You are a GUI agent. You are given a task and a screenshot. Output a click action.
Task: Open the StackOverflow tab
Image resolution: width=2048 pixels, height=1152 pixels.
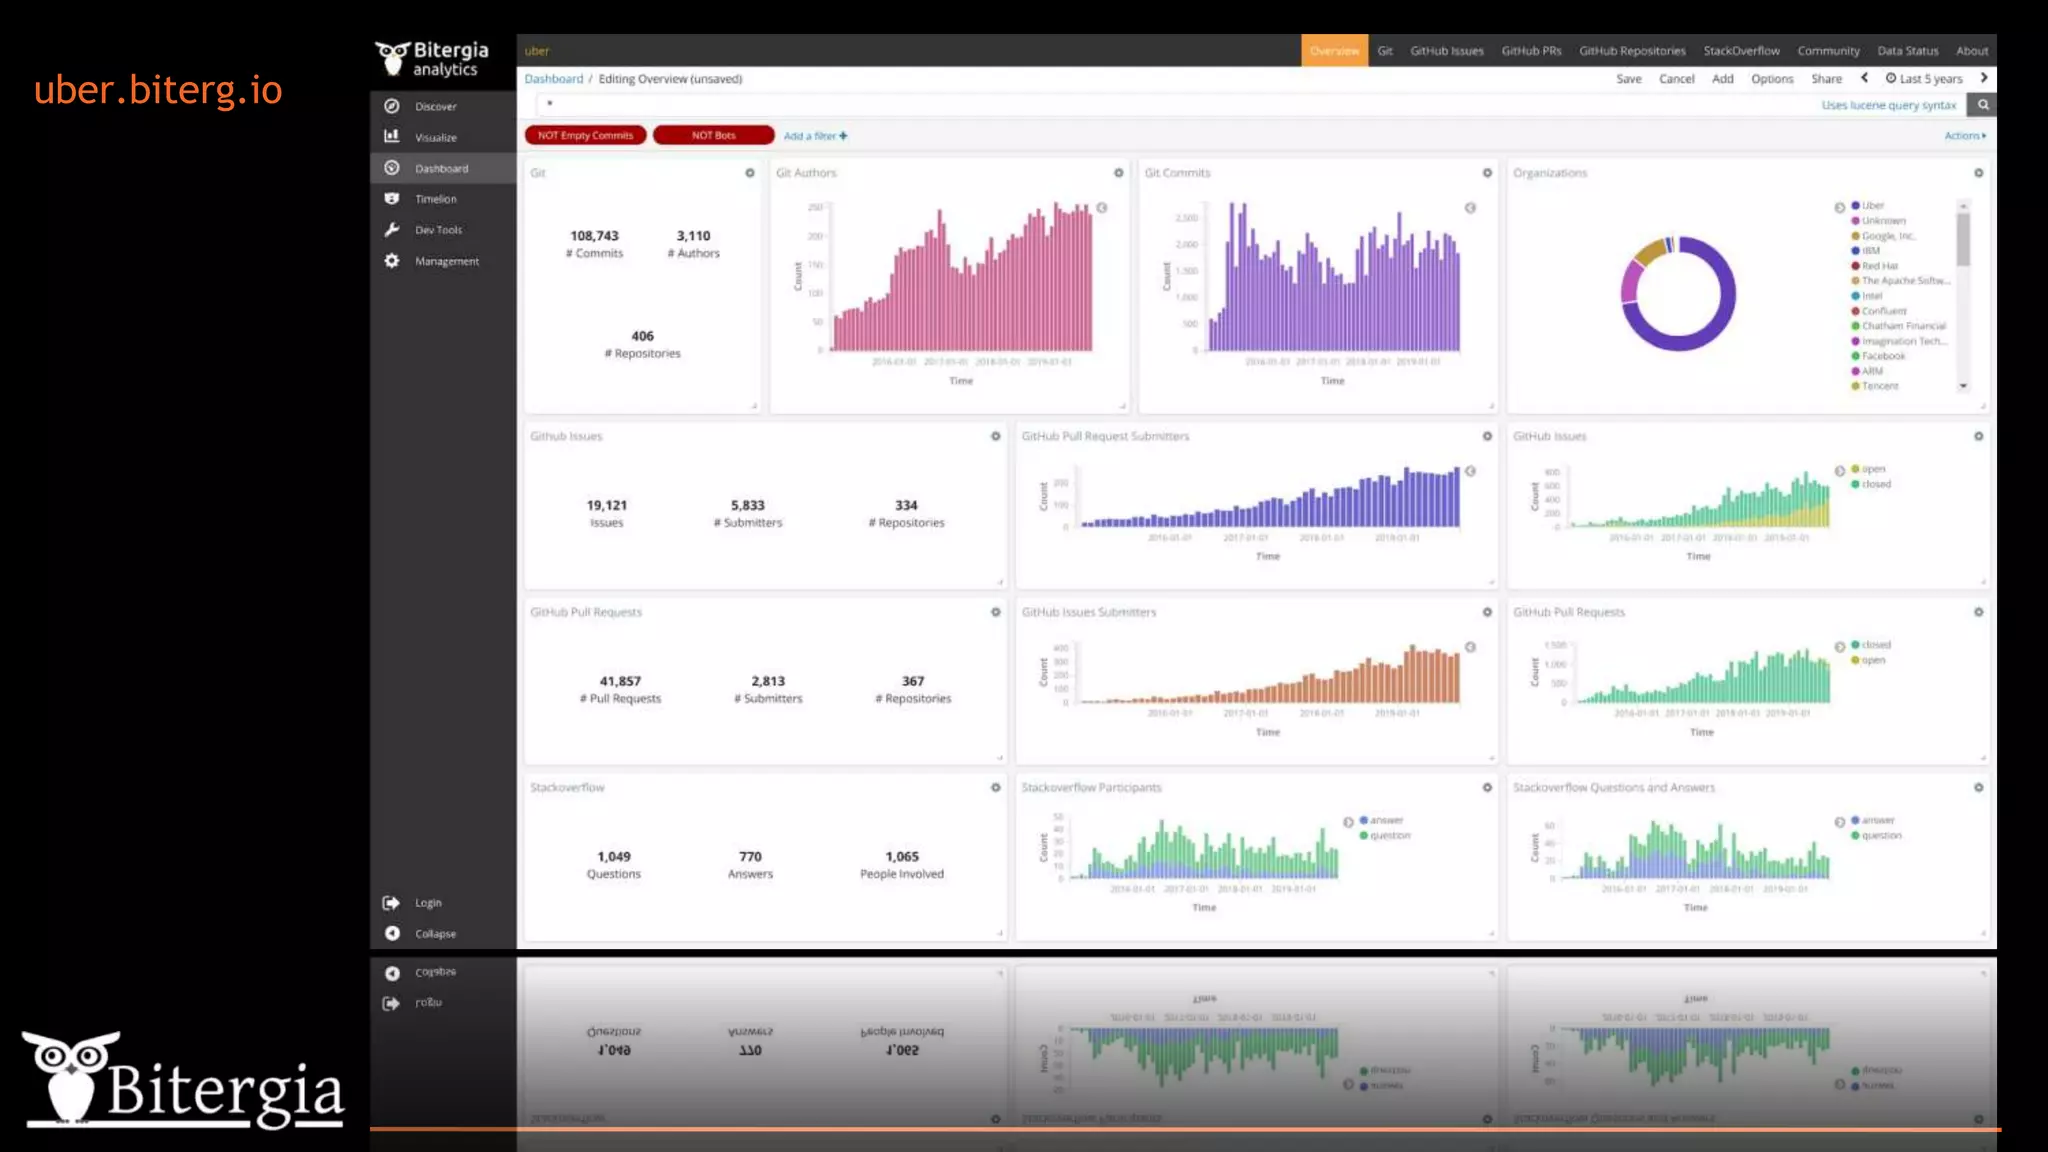pos(1741,51)
